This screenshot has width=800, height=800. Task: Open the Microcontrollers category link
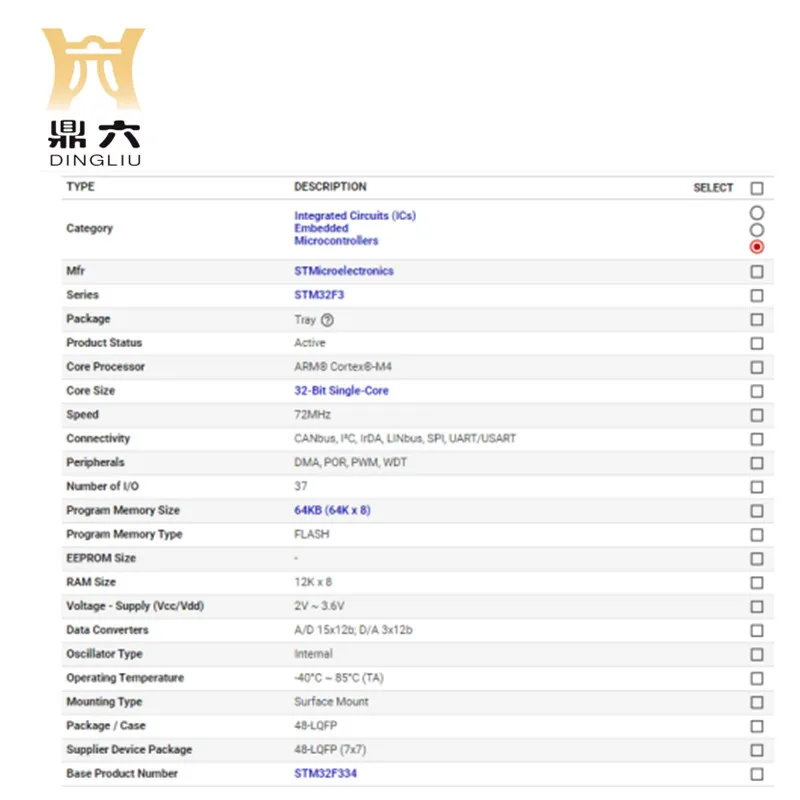(x=336, y=241)
